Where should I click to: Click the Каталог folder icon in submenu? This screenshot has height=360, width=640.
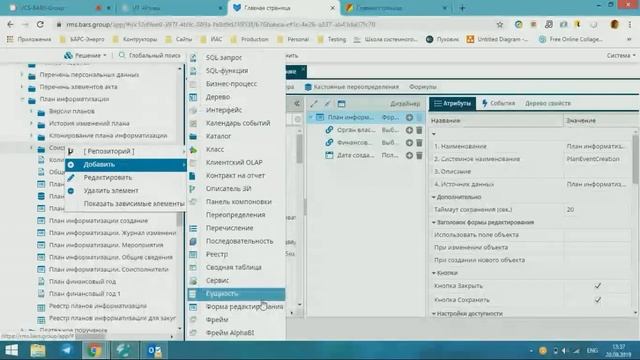(x=193, y=136)
